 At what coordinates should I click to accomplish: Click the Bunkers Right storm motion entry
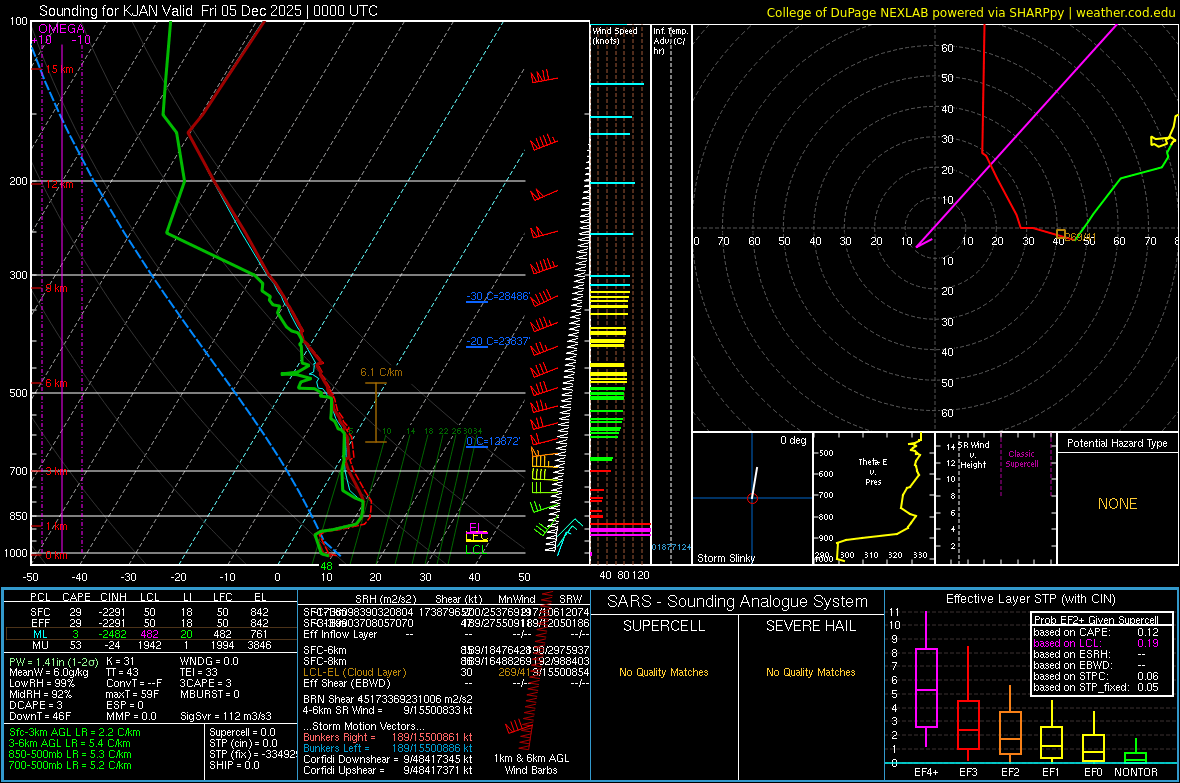pyautogui.click(x=388, y=737)
